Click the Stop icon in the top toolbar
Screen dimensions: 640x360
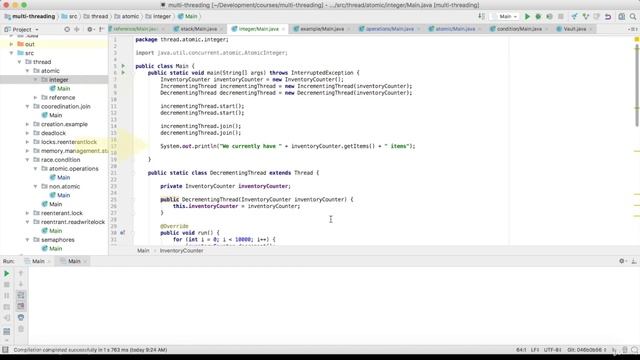(561, 17)
